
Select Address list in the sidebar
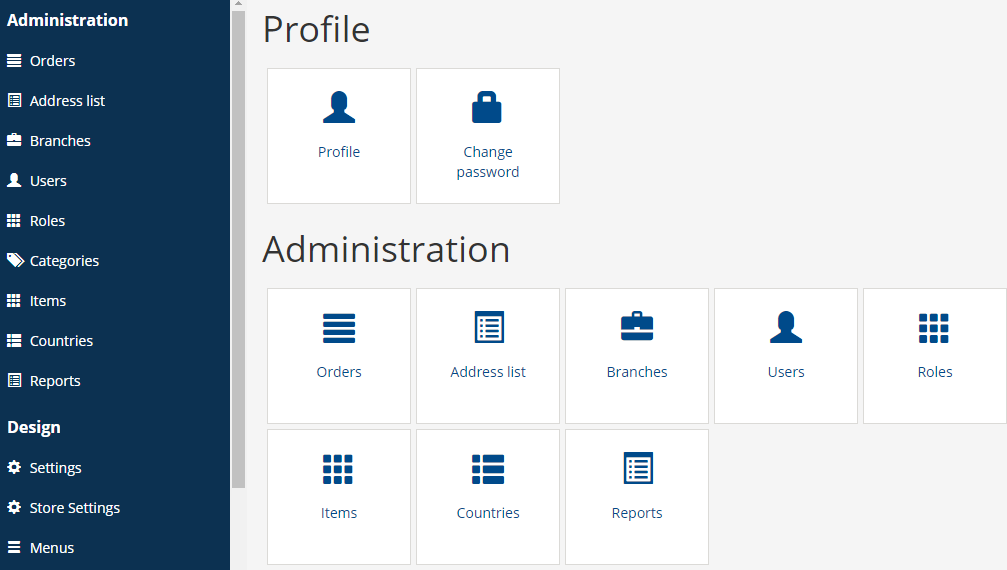(x=115, y=101)
